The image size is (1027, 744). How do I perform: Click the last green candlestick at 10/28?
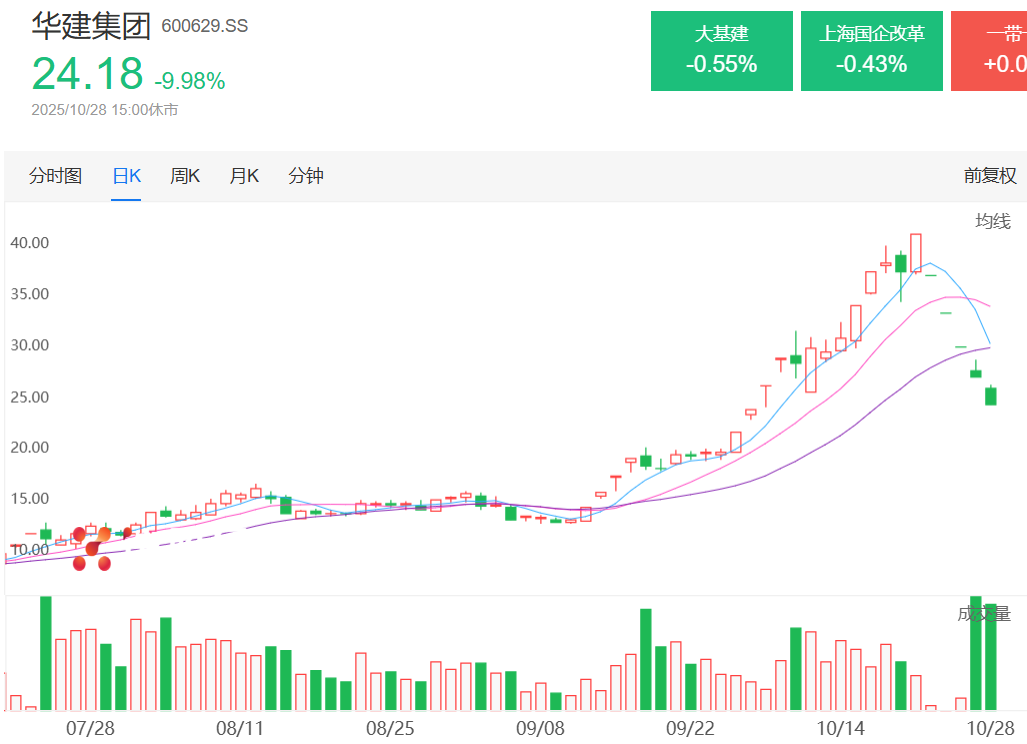pyautogui.click(x=990, y=396)
